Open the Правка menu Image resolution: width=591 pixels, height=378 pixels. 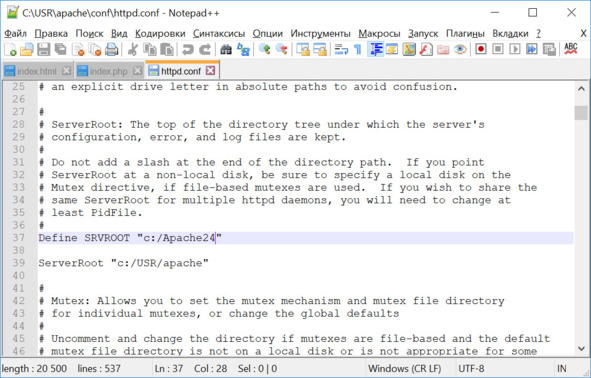51,34
